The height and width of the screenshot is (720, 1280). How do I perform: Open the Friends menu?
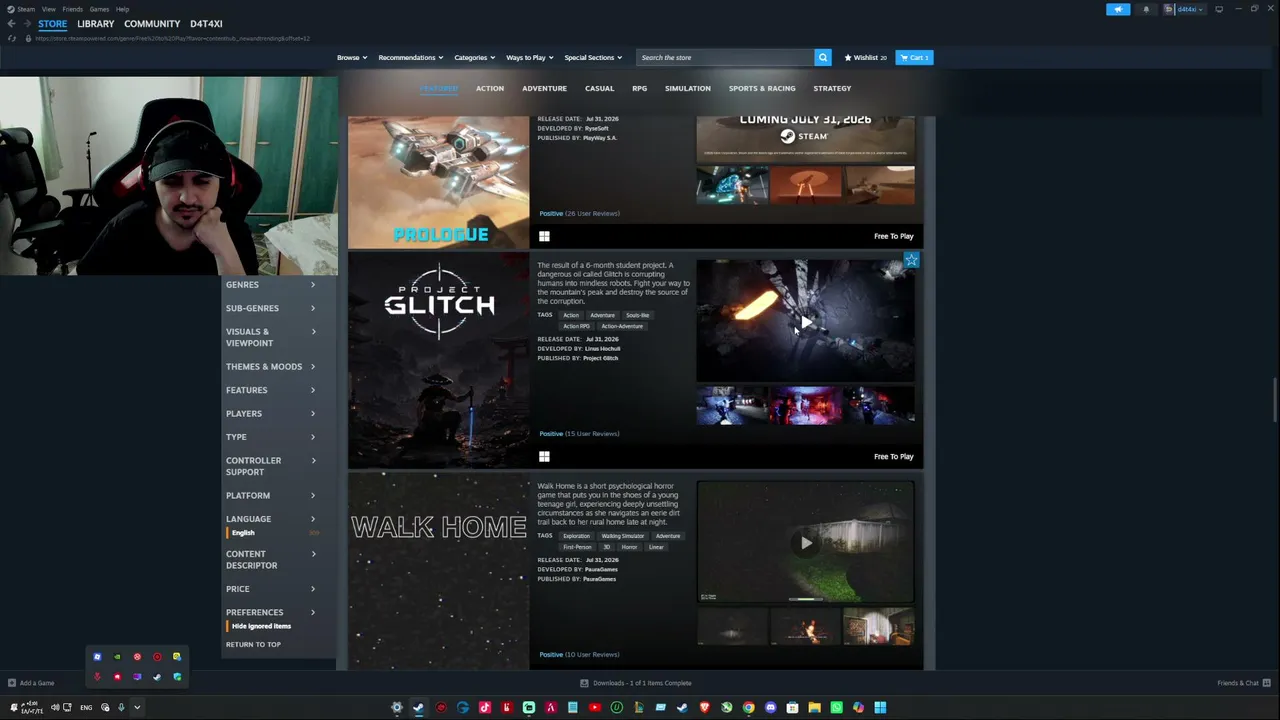(x=73, y=9)
